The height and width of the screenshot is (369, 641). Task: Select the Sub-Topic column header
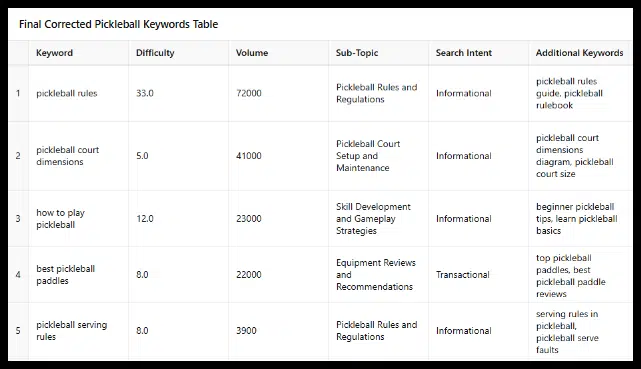coord(379,53)
